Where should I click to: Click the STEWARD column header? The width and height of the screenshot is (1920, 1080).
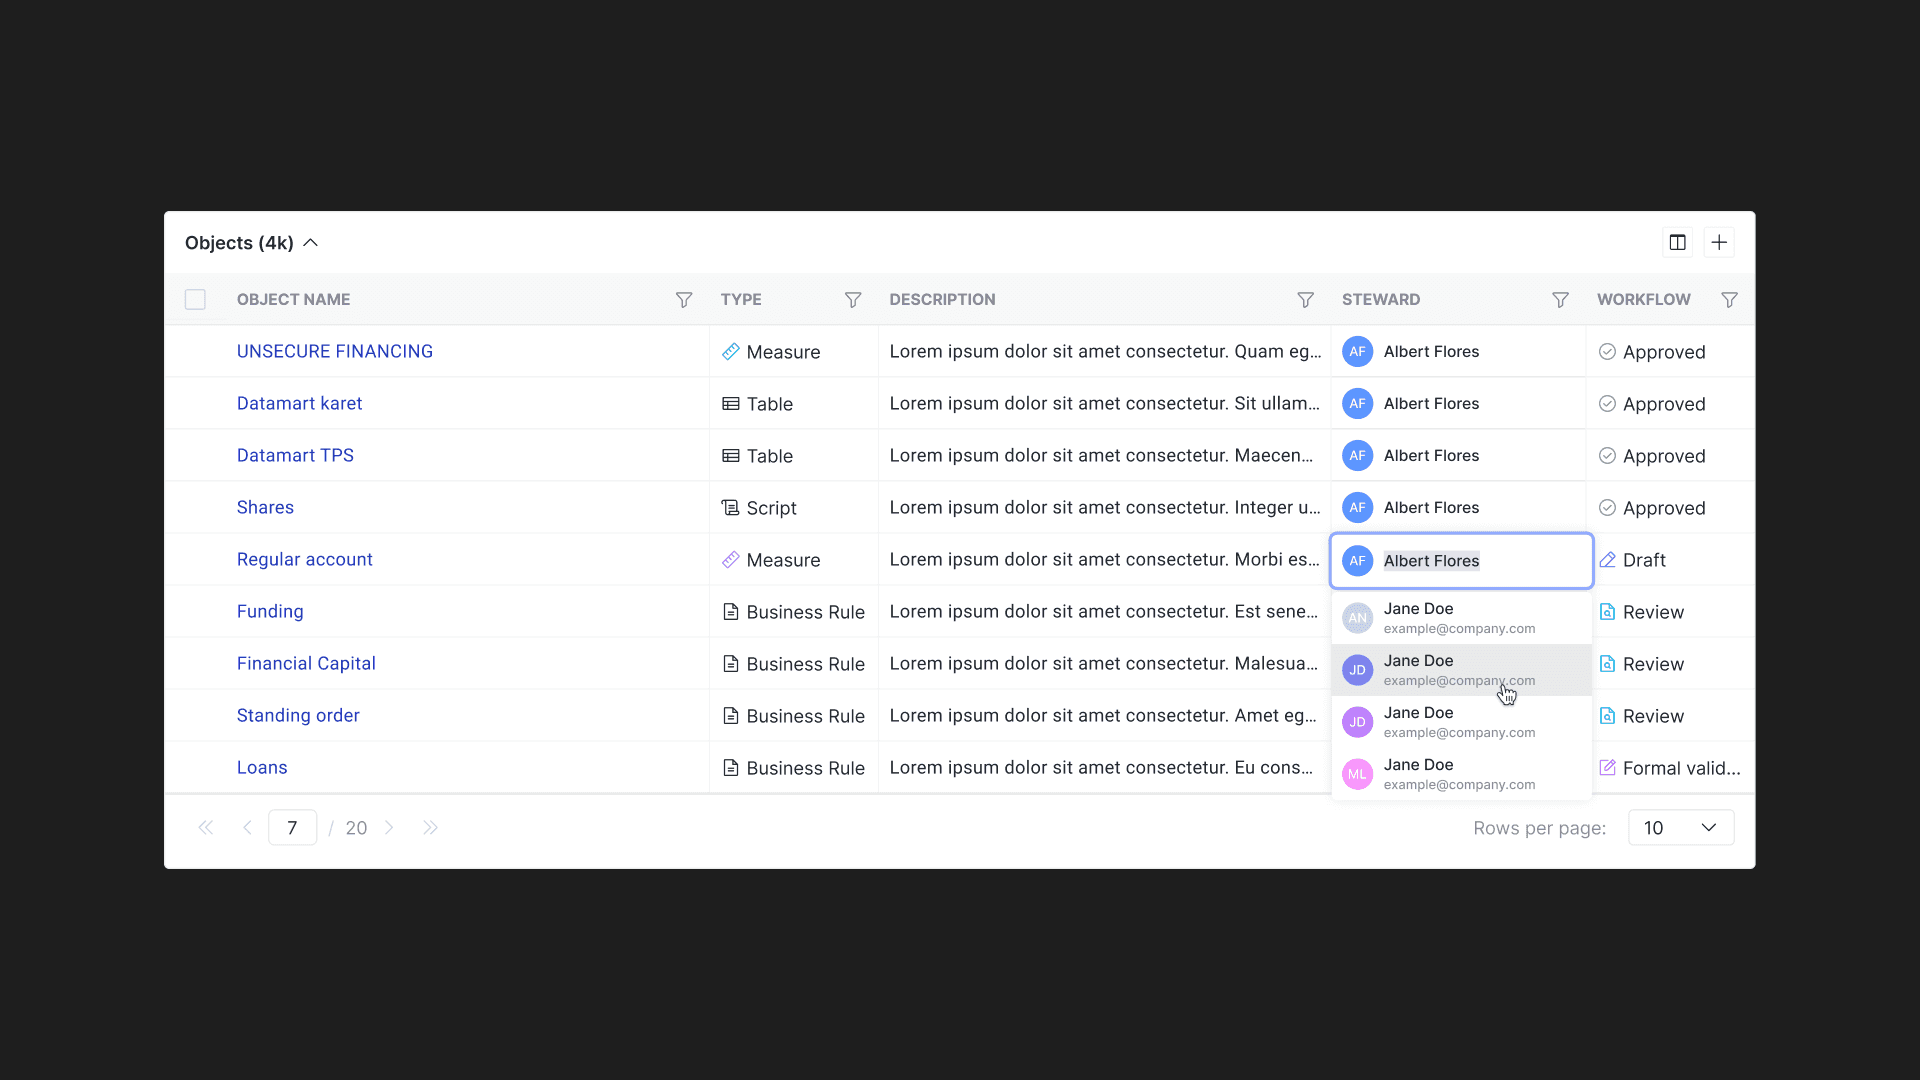coord(1381,300)
